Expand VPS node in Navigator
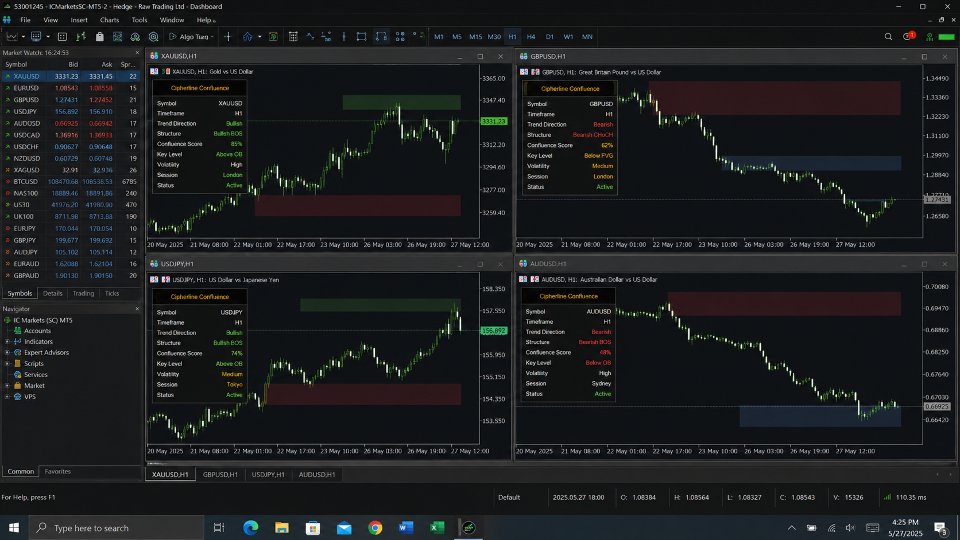The image size is (960, 540). (7, 397)
